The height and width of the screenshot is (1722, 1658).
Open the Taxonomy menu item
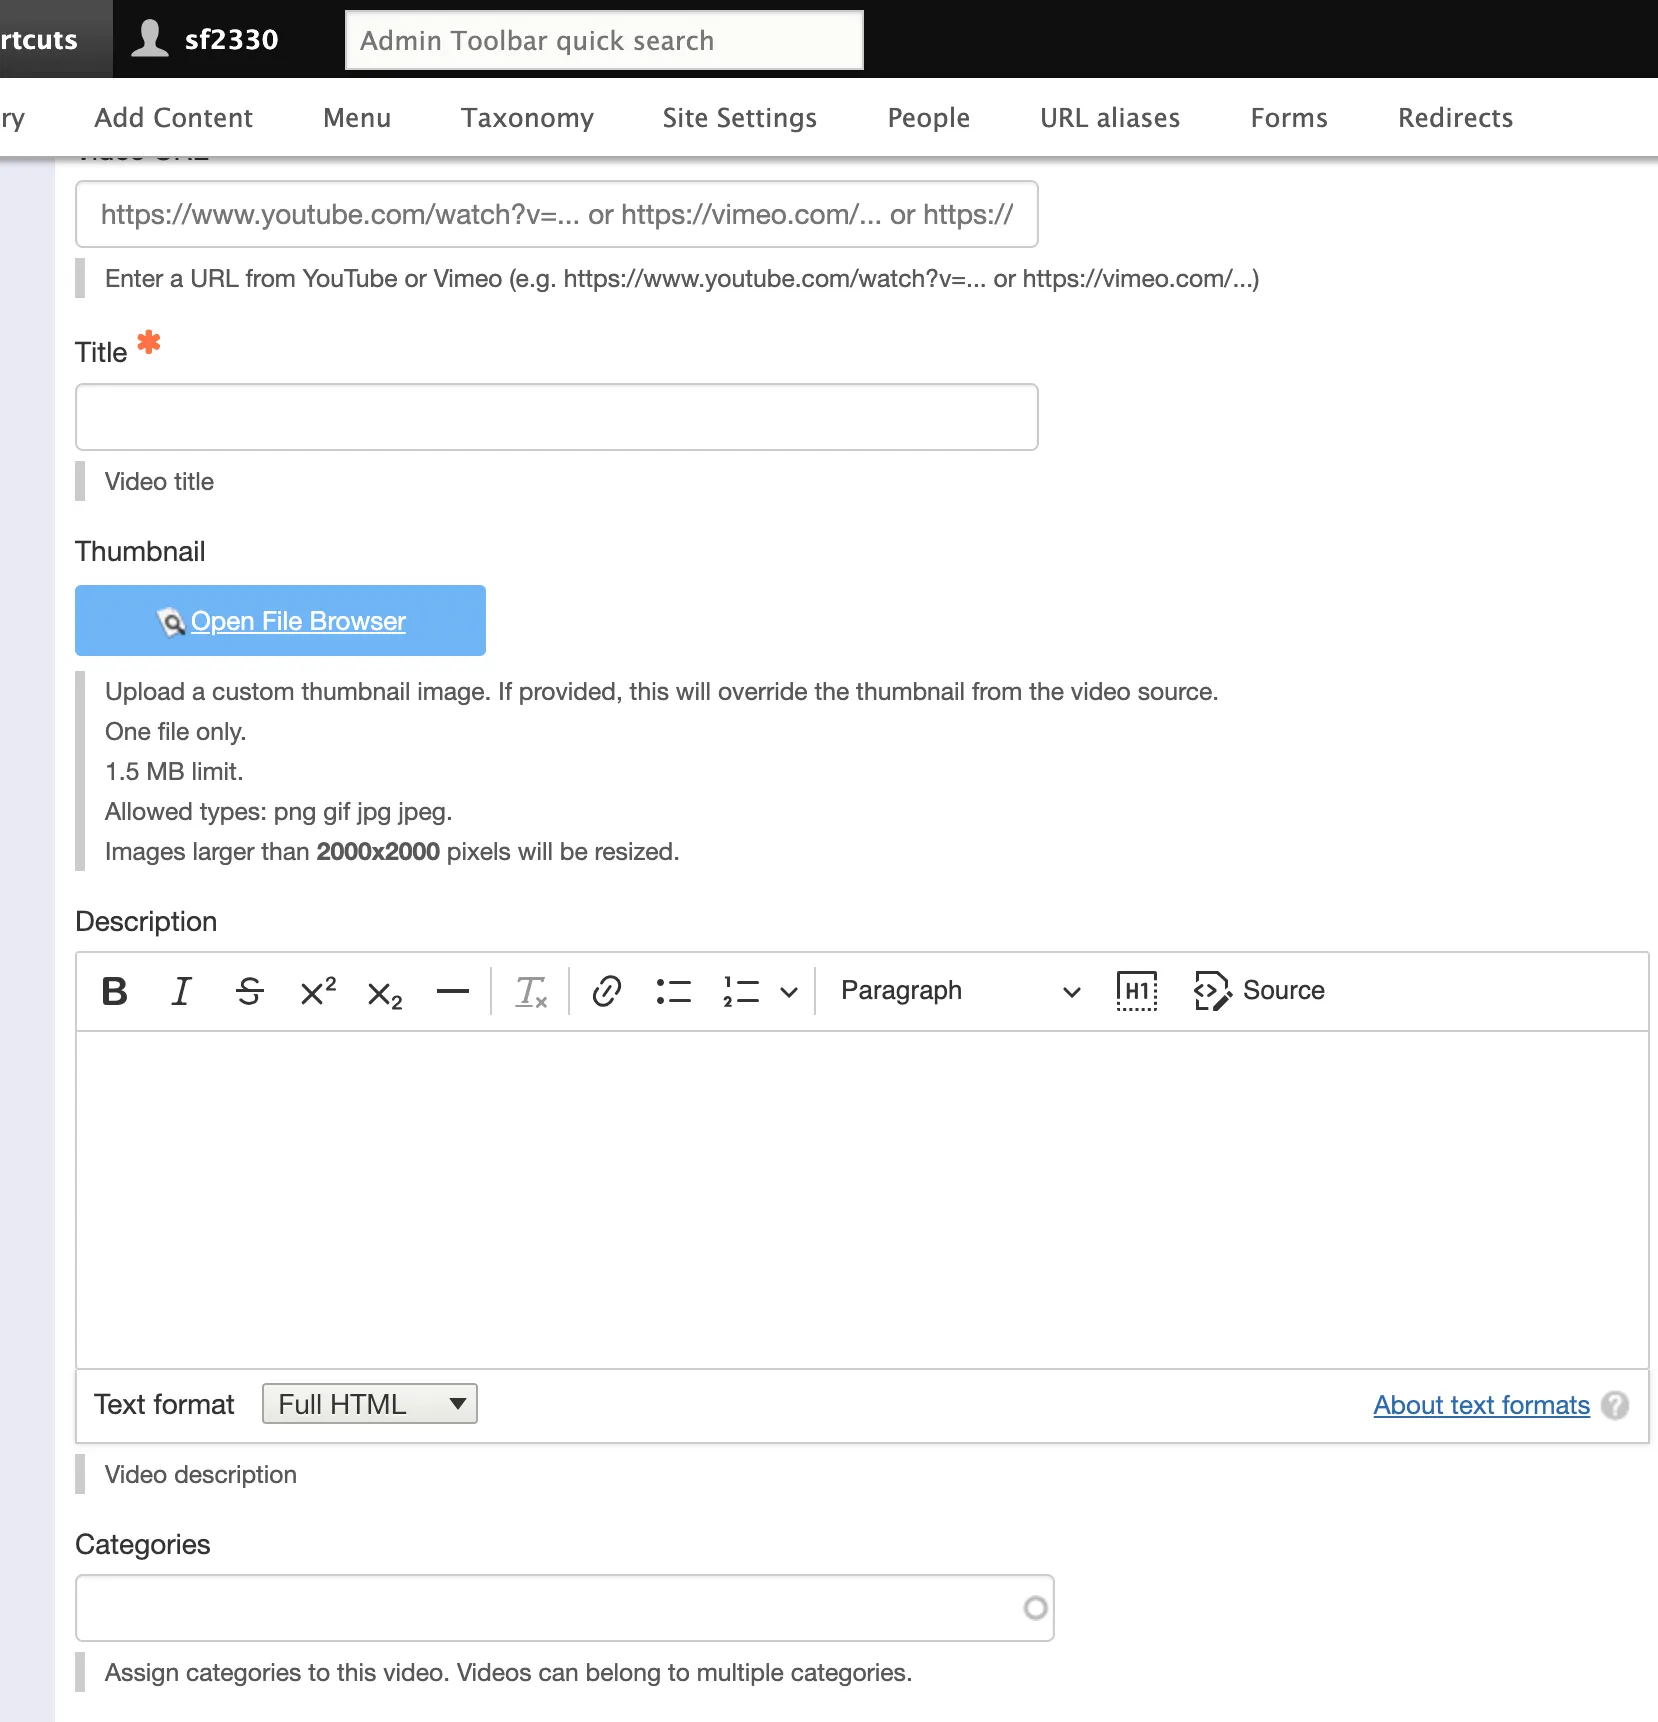527,118
